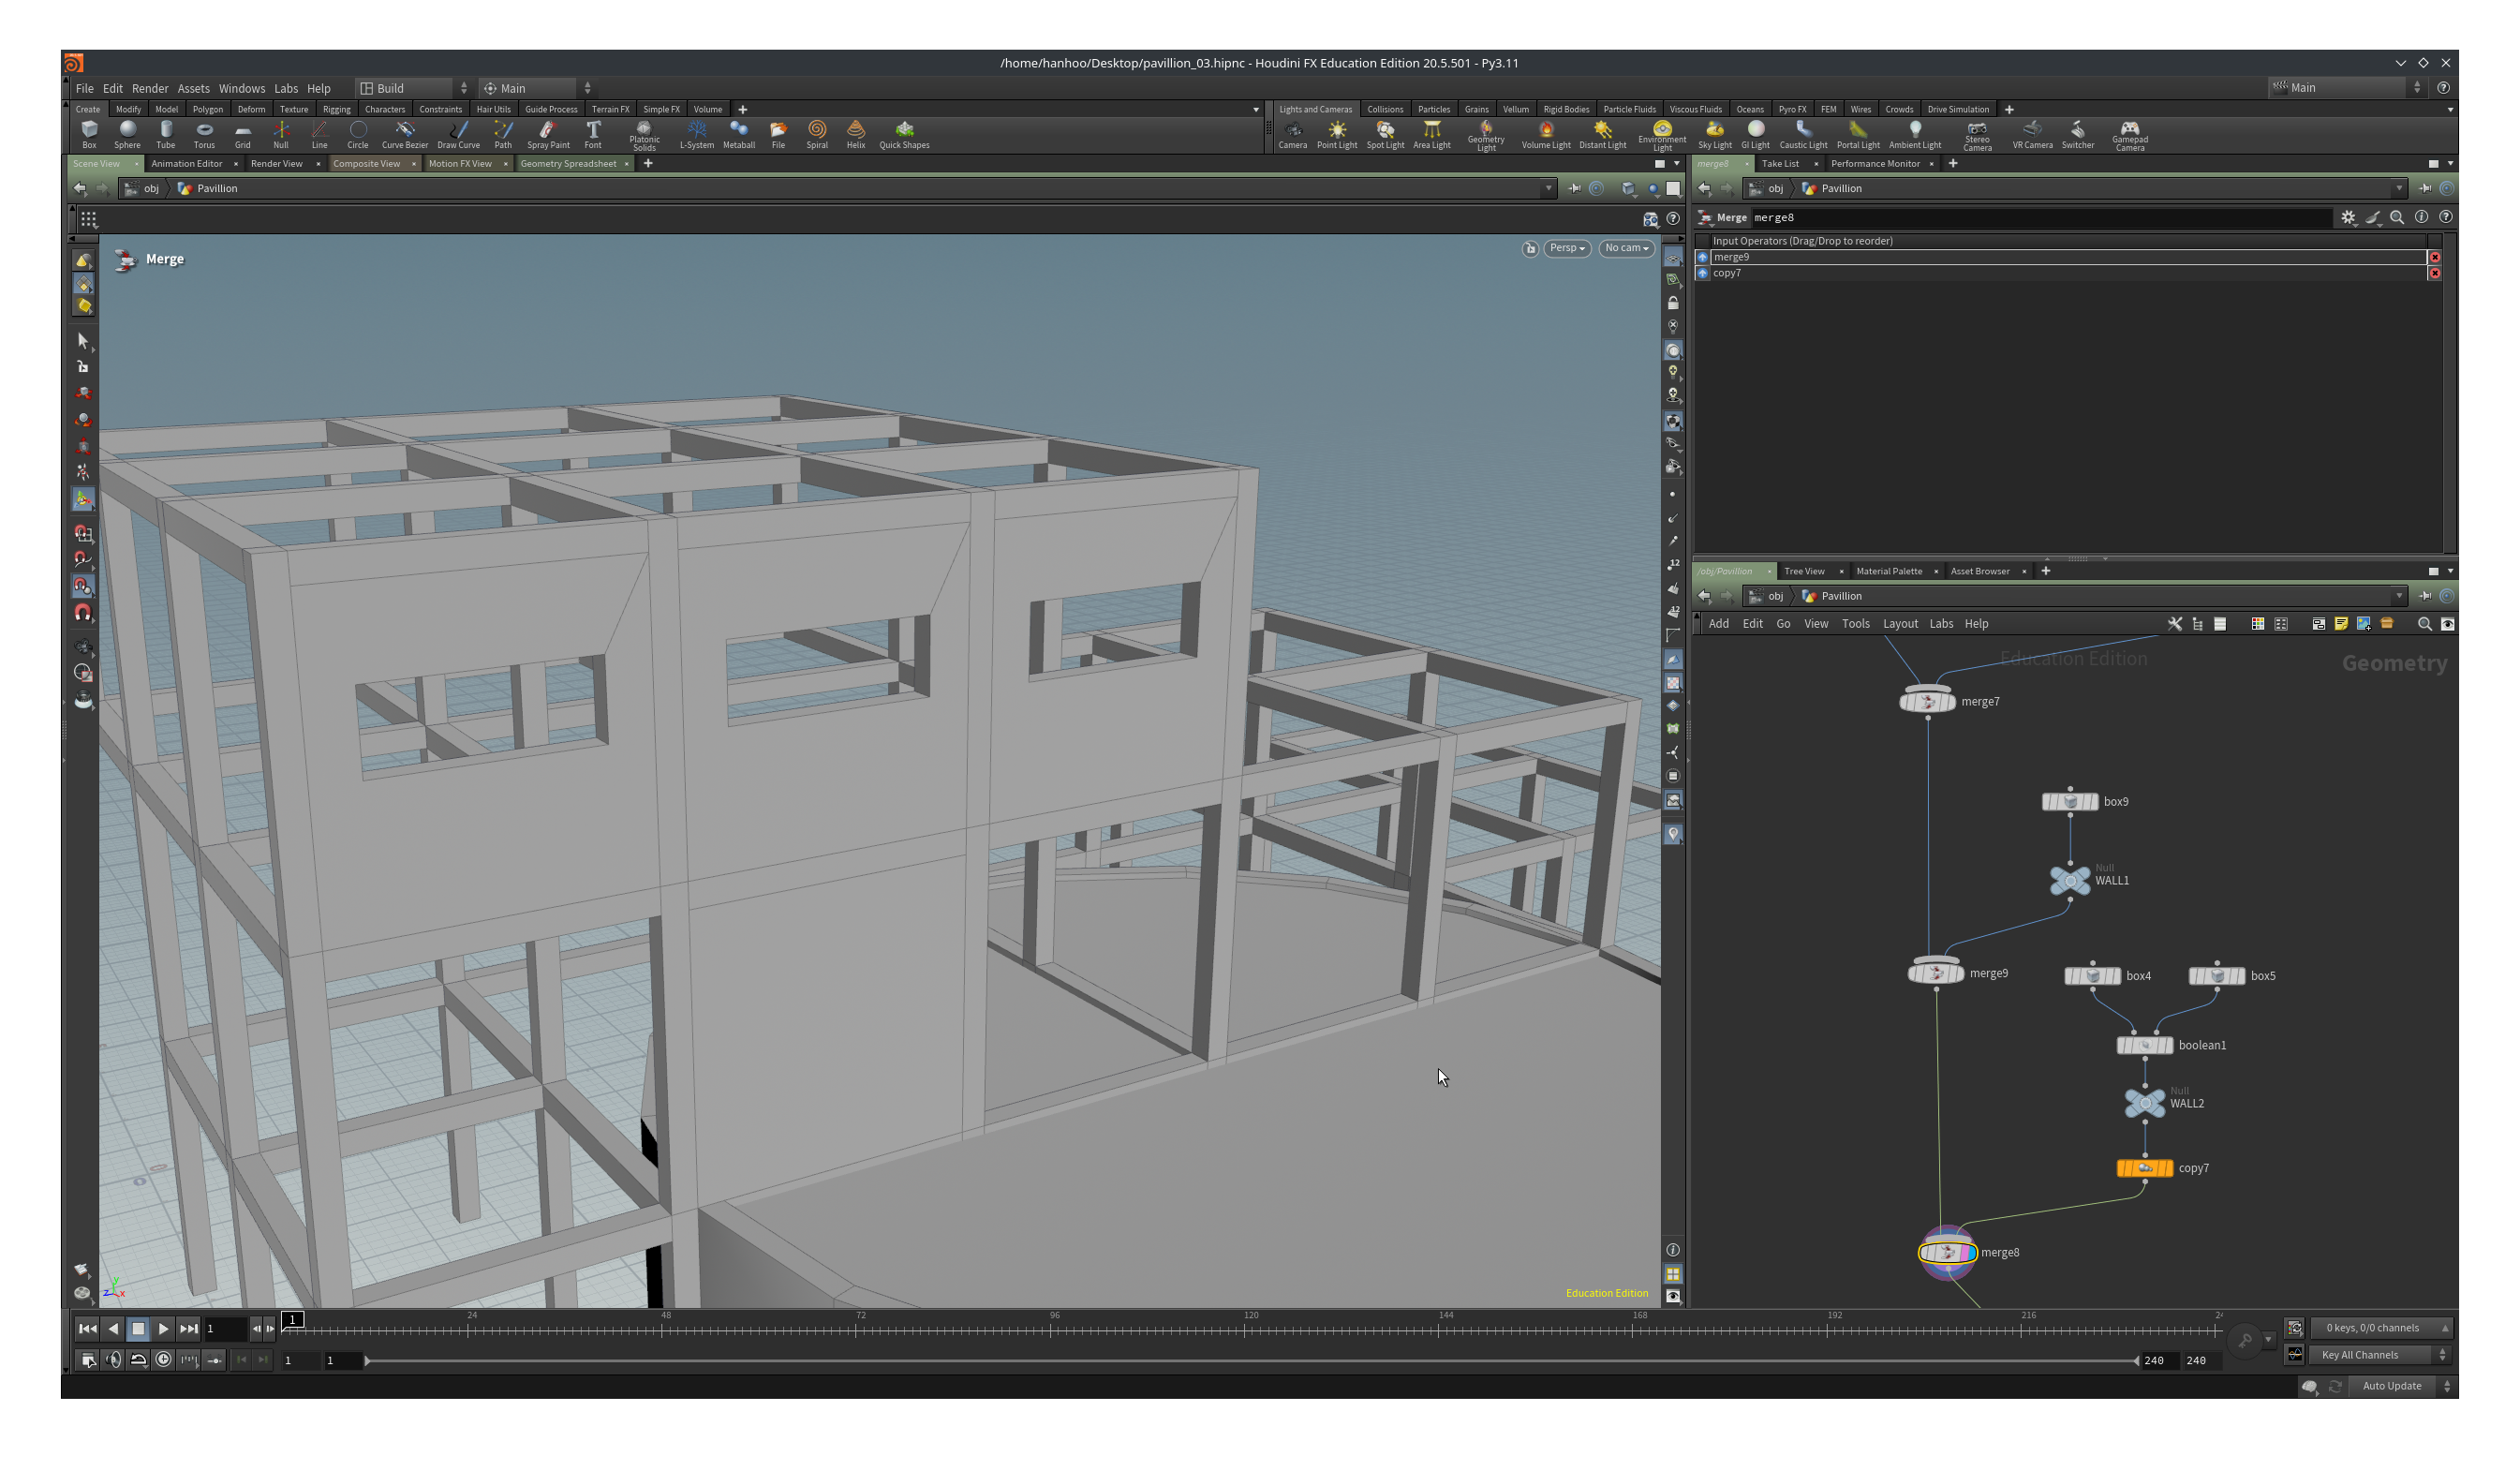The width and height of the screenshot is (2520, 1471).
Task: Click the Viewport Perspective icon
Action: (1568, 247)
